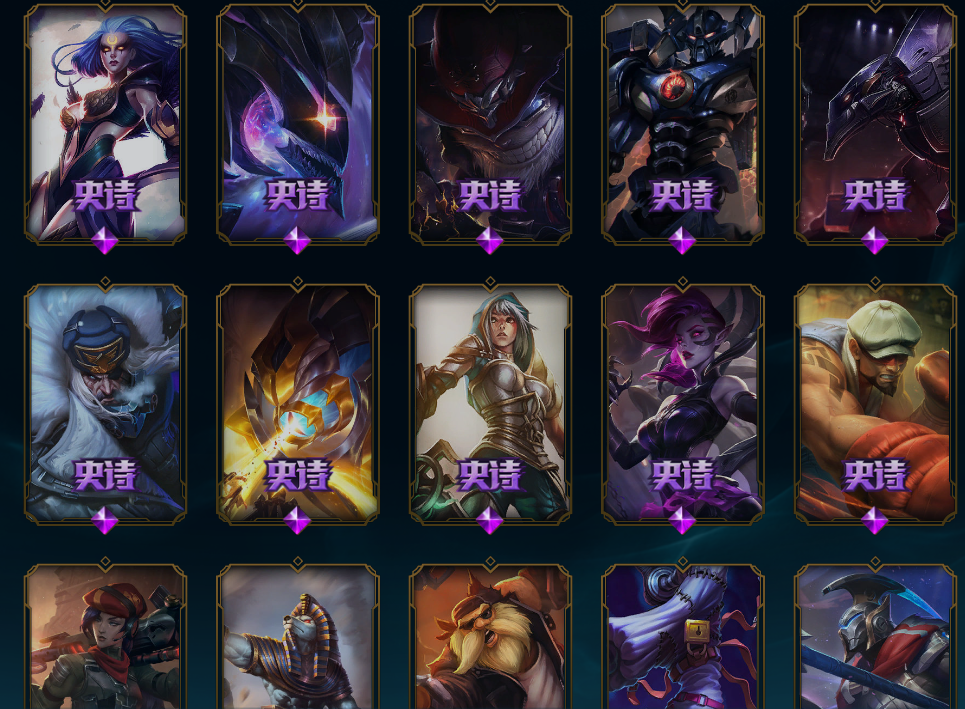965x709 pixels.
Task: Select the stitched purple fist skin card
Action: 683,636
